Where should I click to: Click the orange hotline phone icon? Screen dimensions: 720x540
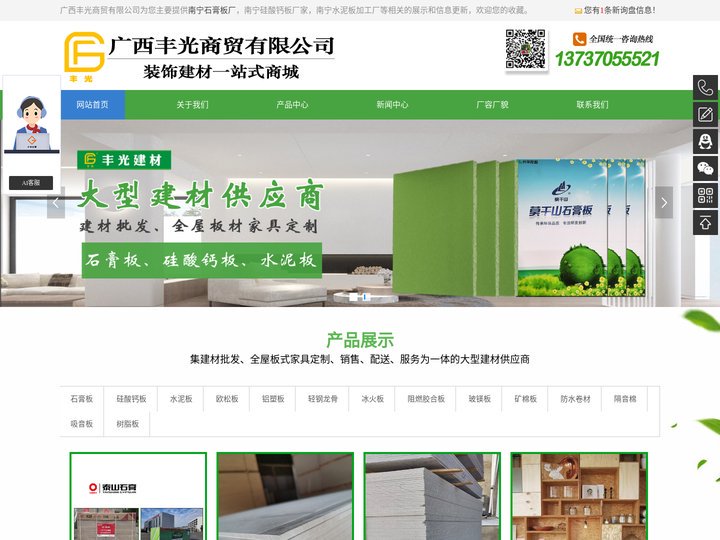[579, 39]
